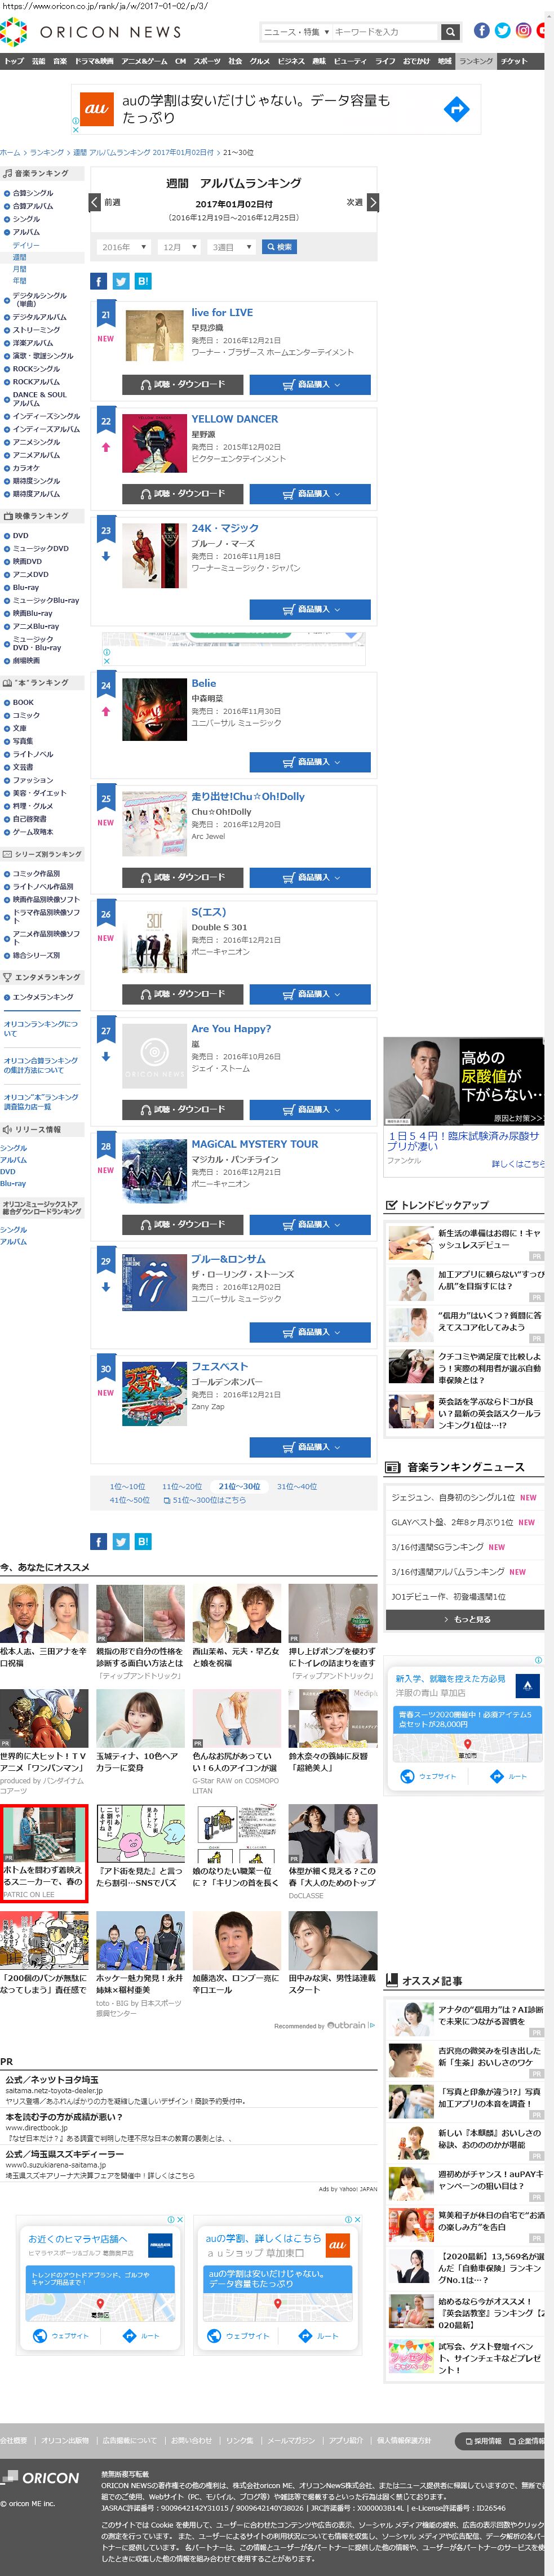
Task: Click 試聴・ダウンロード for YELLOW DANCER
Action: [x=182, y=493]
